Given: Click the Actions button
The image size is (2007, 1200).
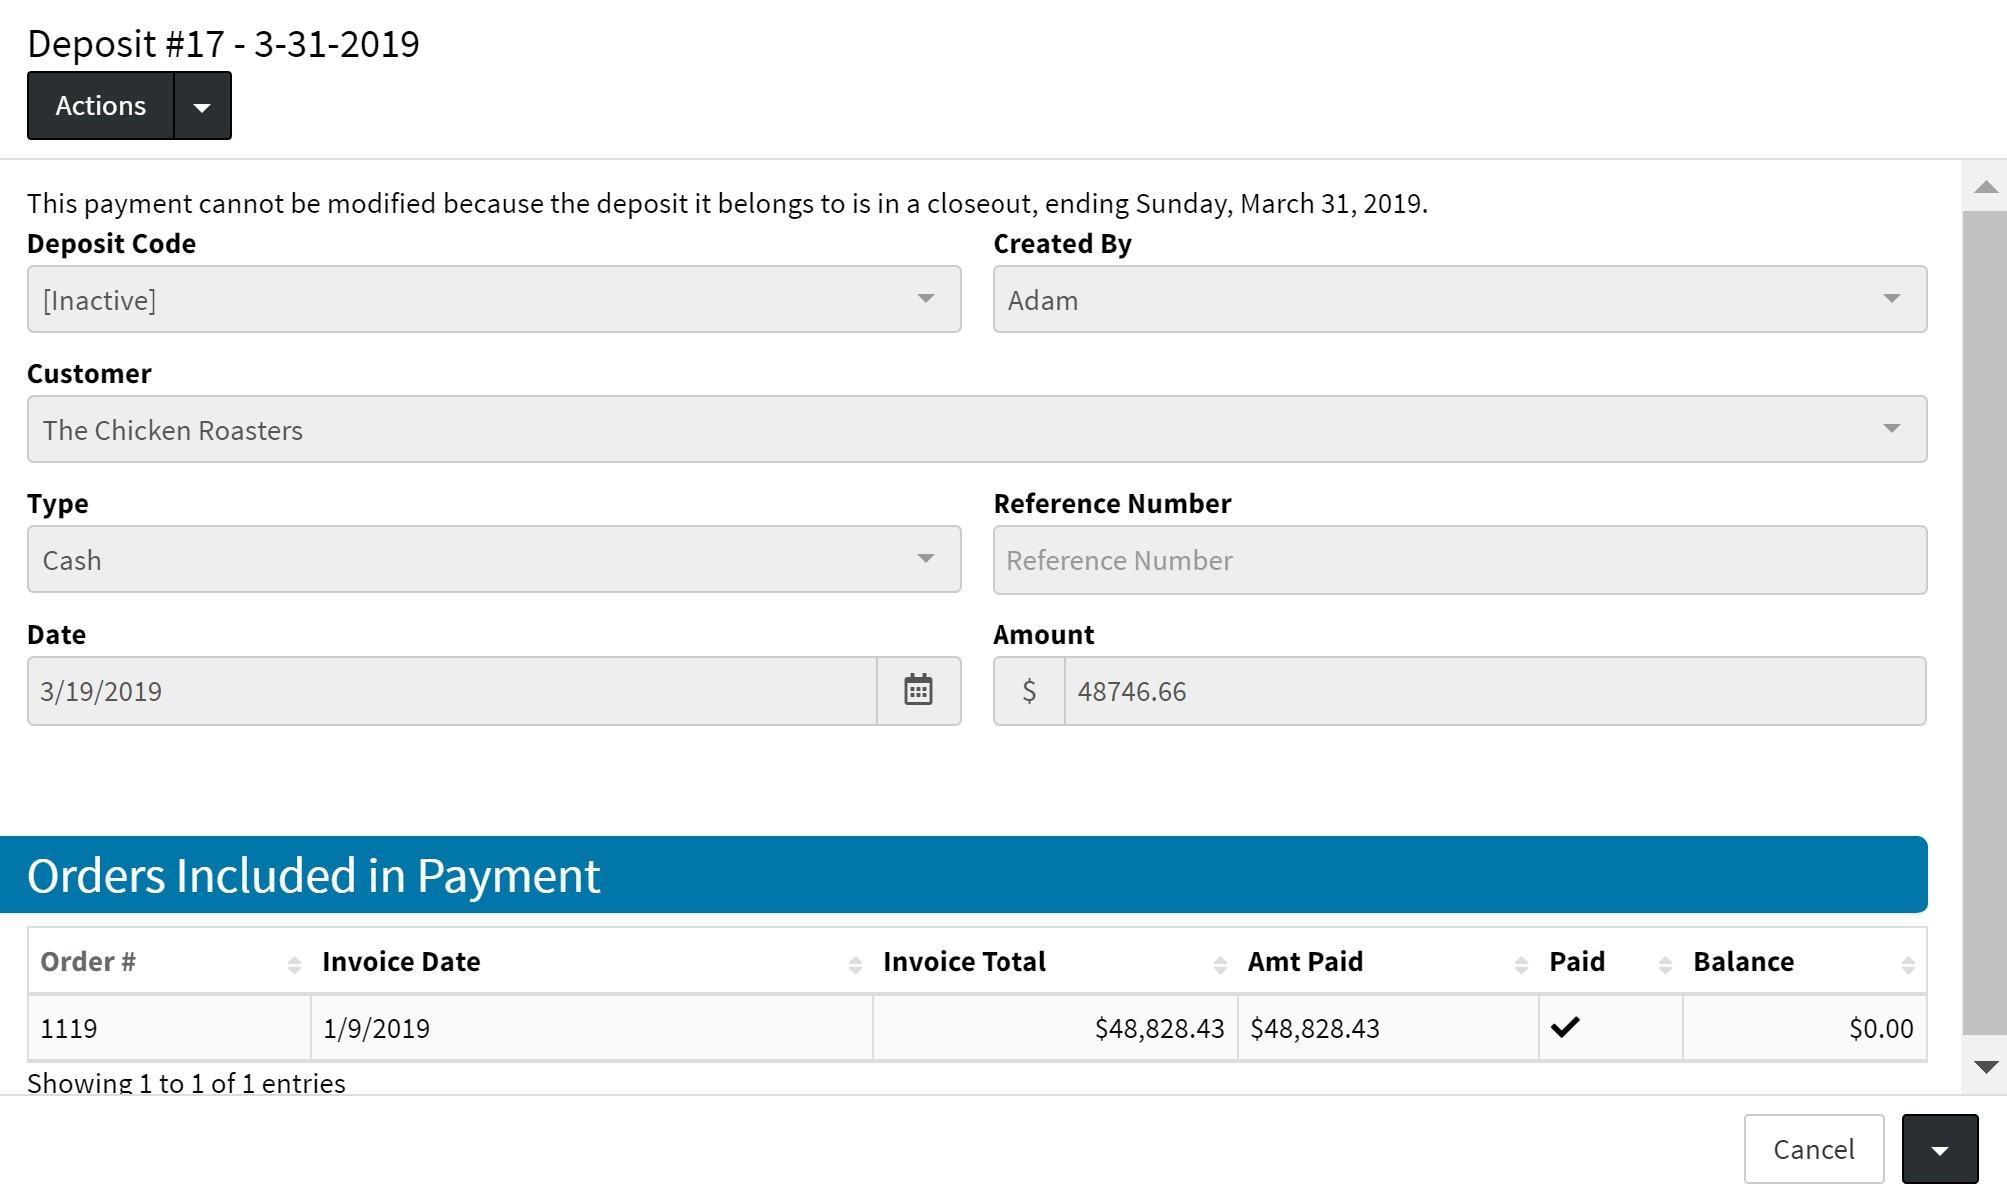Looking at the screenshot, I should (x=101, y=106).
